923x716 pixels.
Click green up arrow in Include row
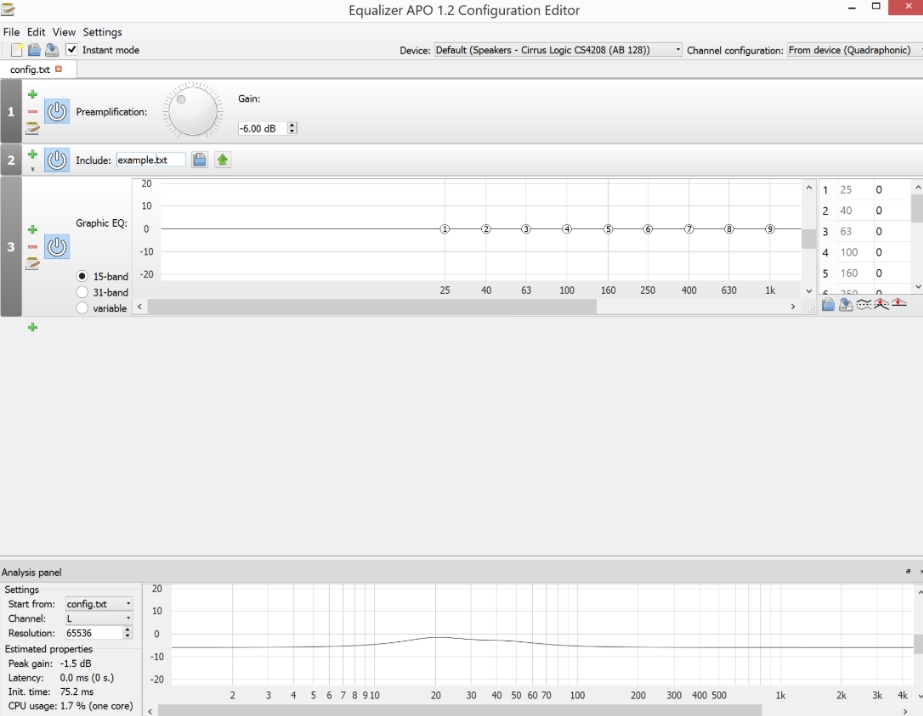[222, 160]
